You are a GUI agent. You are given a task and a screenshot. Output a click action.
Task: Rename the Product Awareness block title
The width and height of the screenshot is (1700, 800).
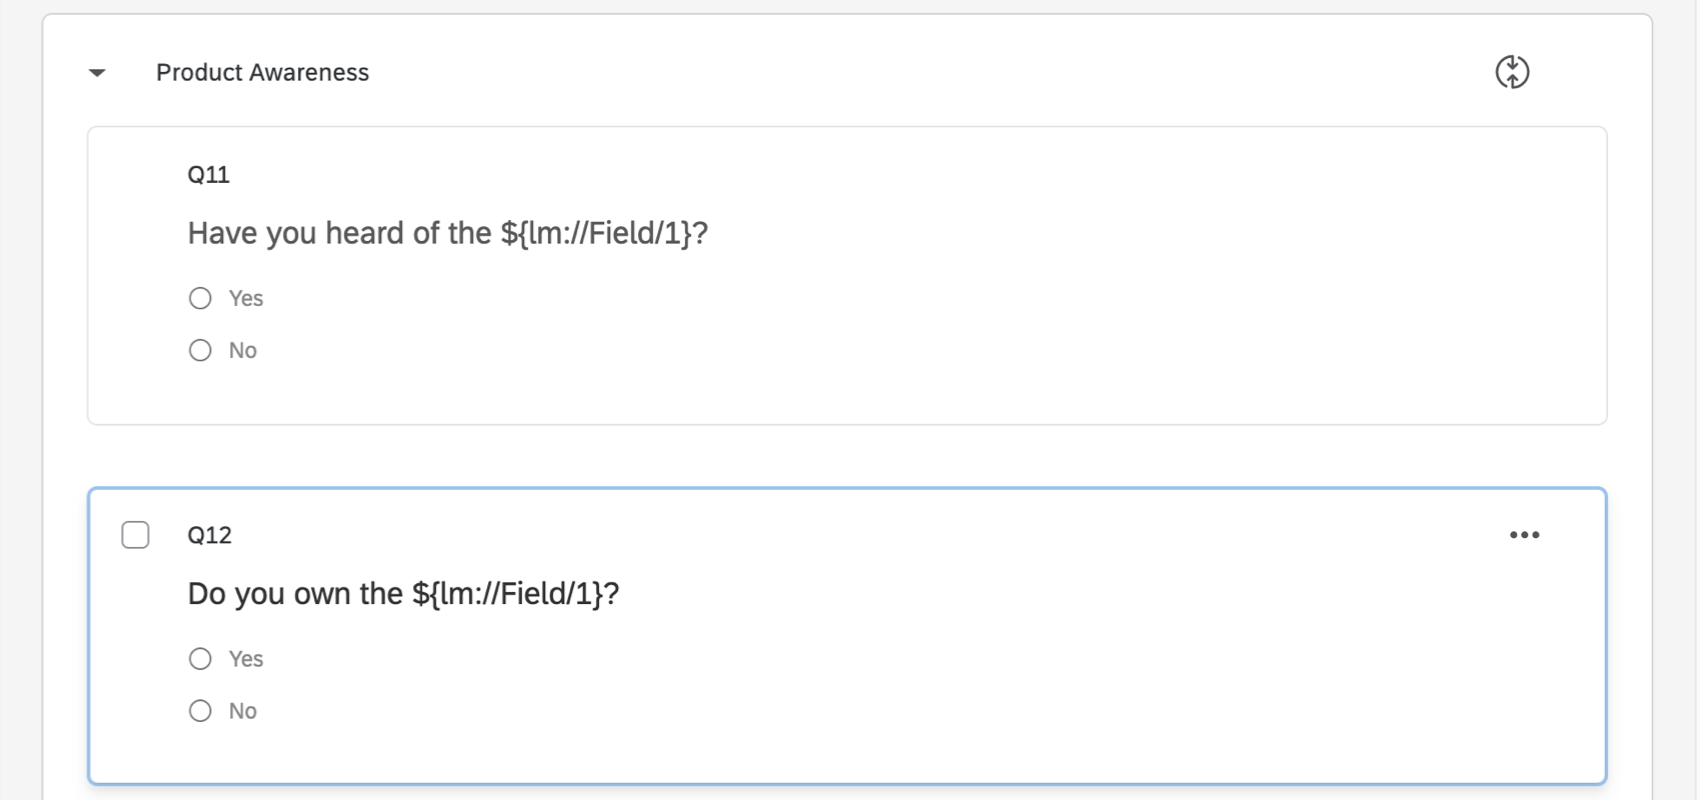click(261, 72)
